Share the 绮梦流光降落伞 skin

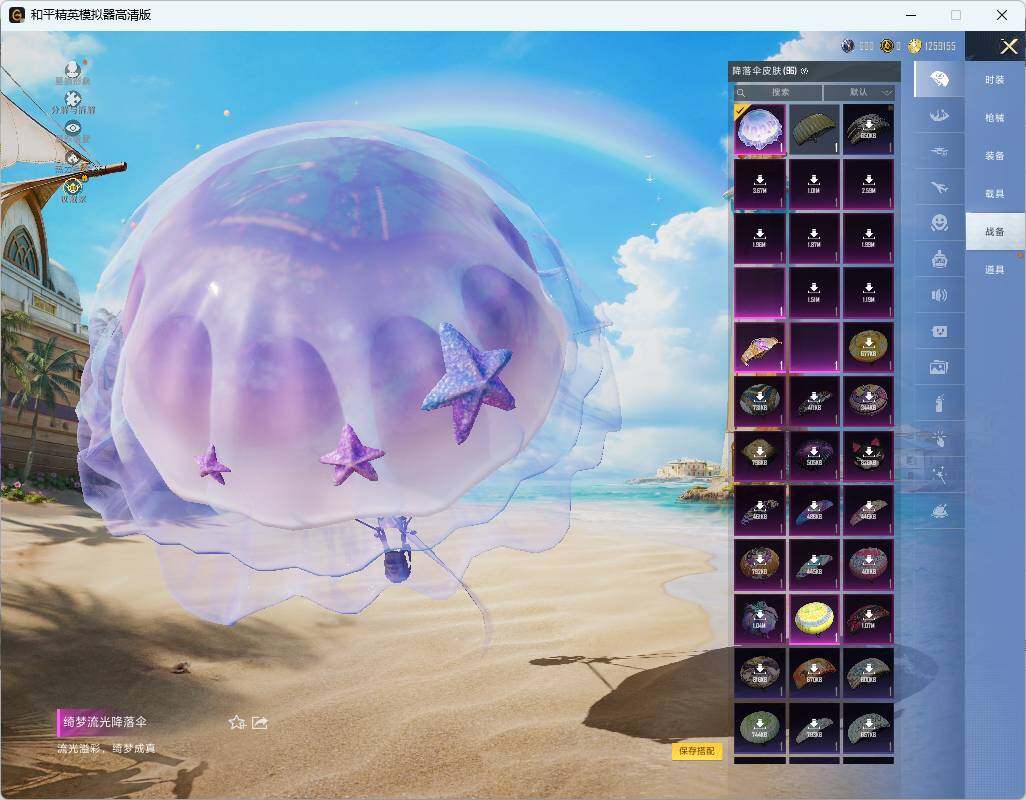(260, 722)
